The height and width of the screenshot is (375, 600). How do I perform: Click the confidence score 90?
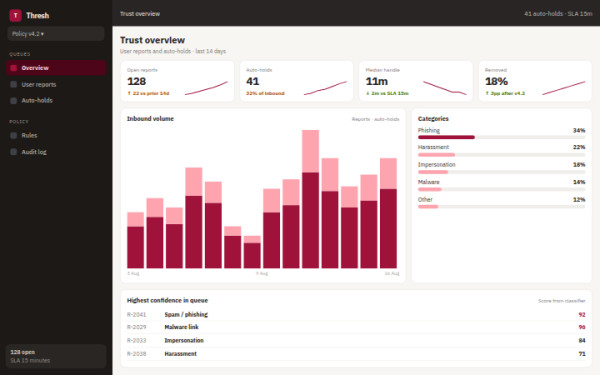[582, 327]
